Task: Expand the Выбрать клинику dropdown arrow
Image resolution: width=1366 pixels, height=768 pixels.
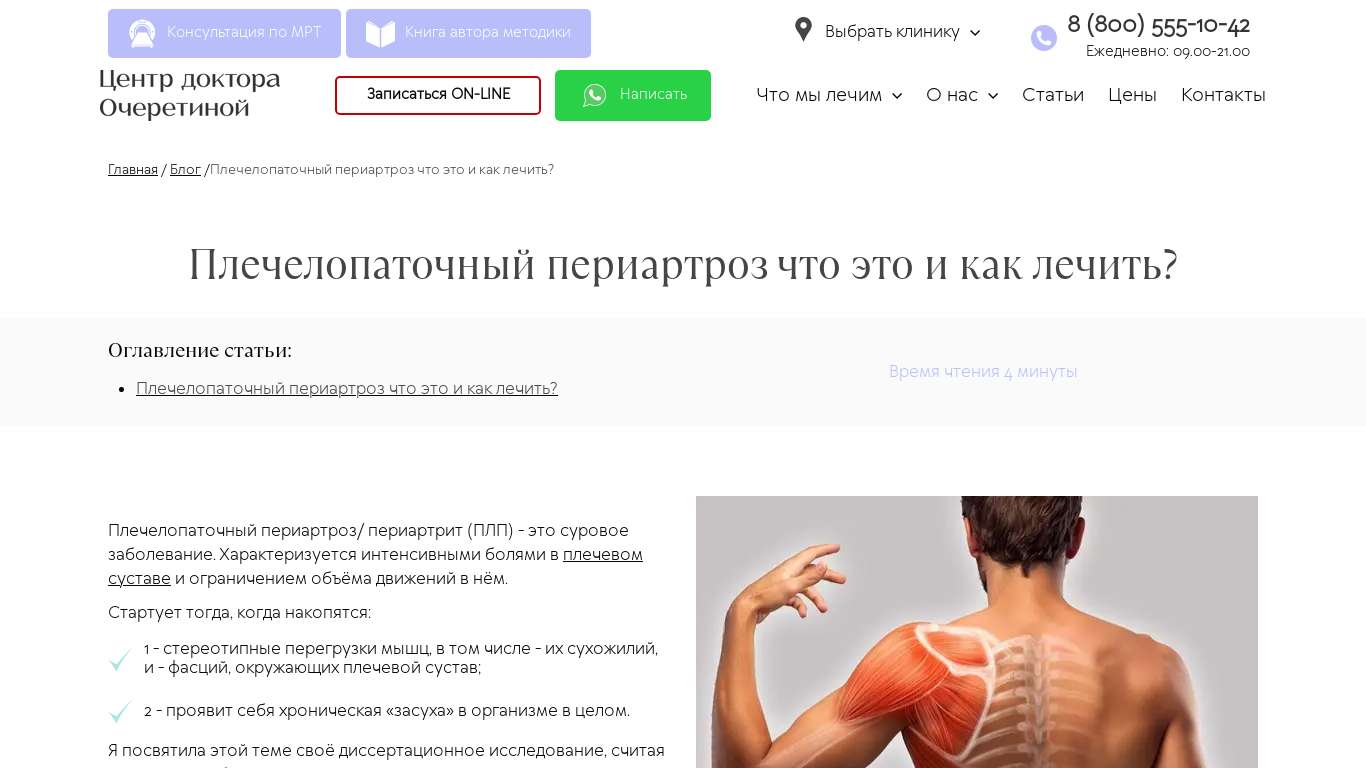Action: click(975, 33)
